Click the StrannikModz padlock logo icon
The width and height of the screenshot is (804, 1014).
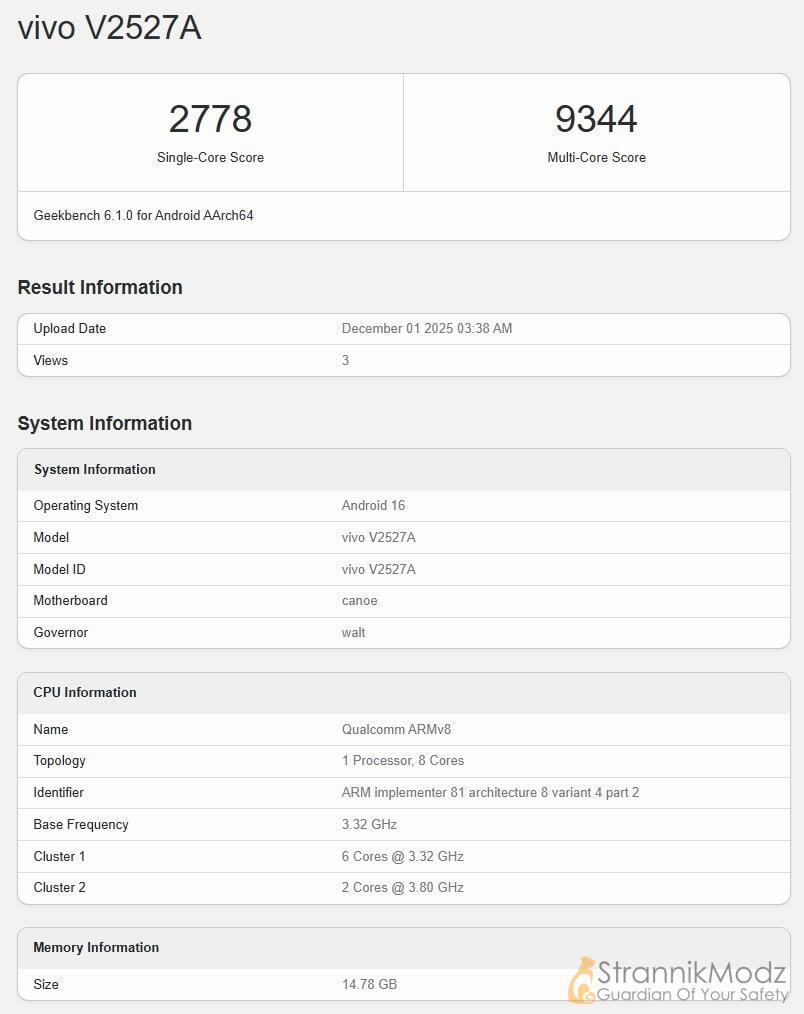[581, 980]
